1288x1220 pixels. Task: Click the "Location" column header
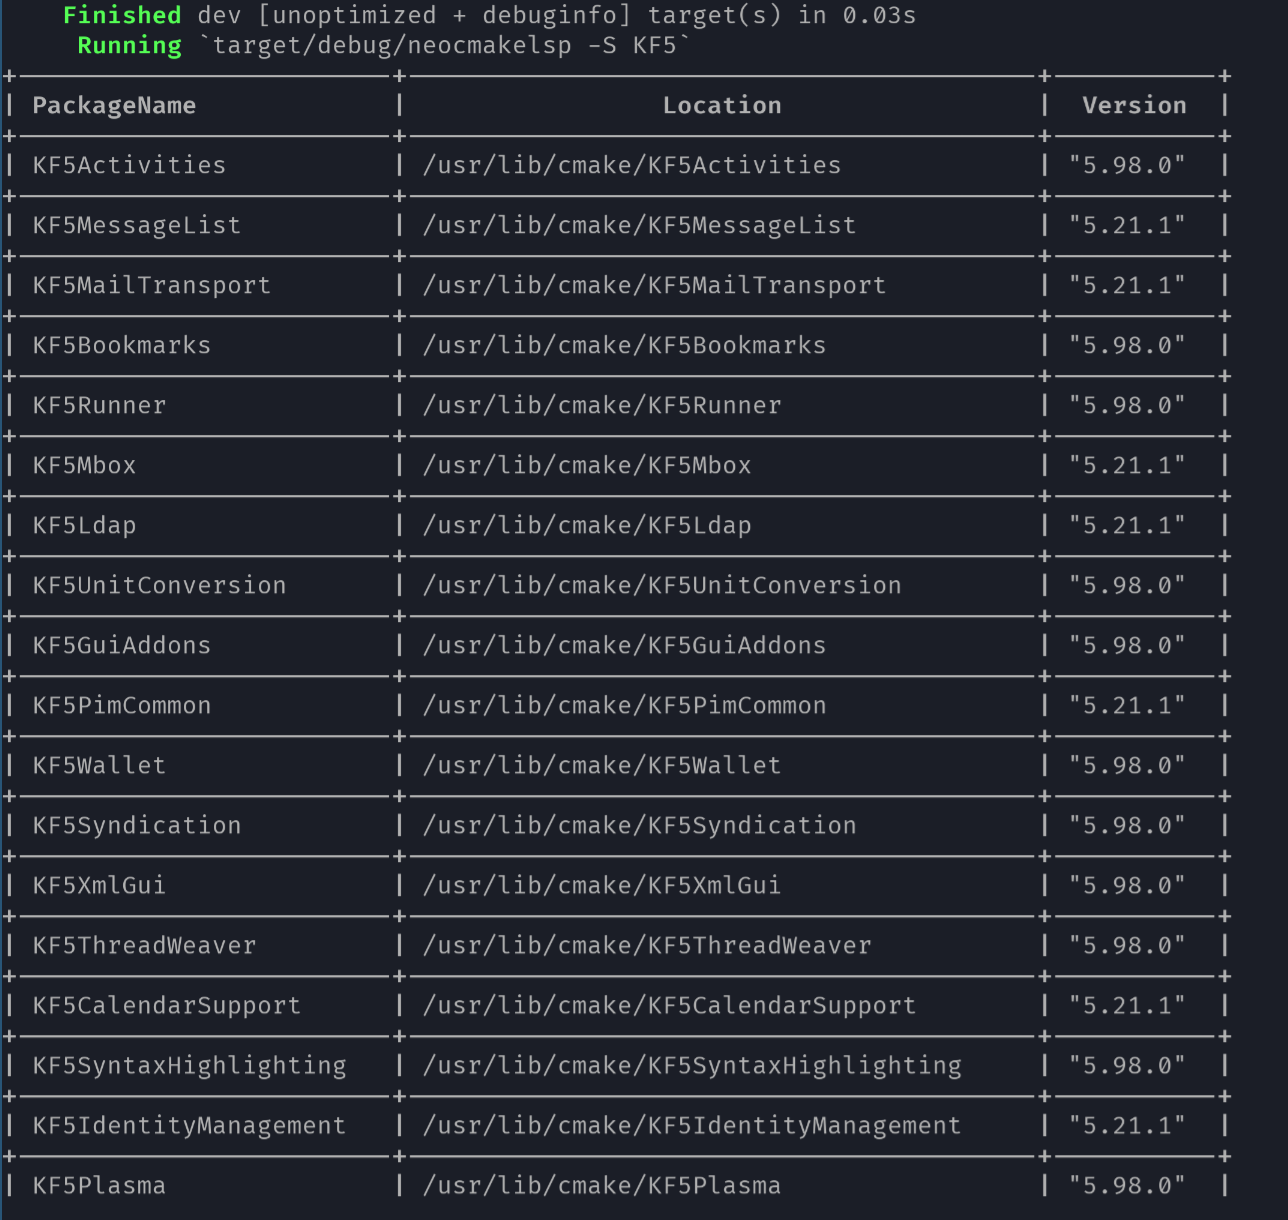tap(722, 106)
